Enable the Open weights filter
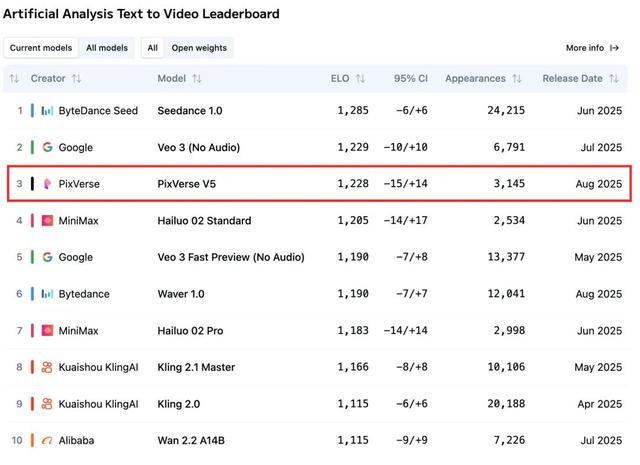 198,48
